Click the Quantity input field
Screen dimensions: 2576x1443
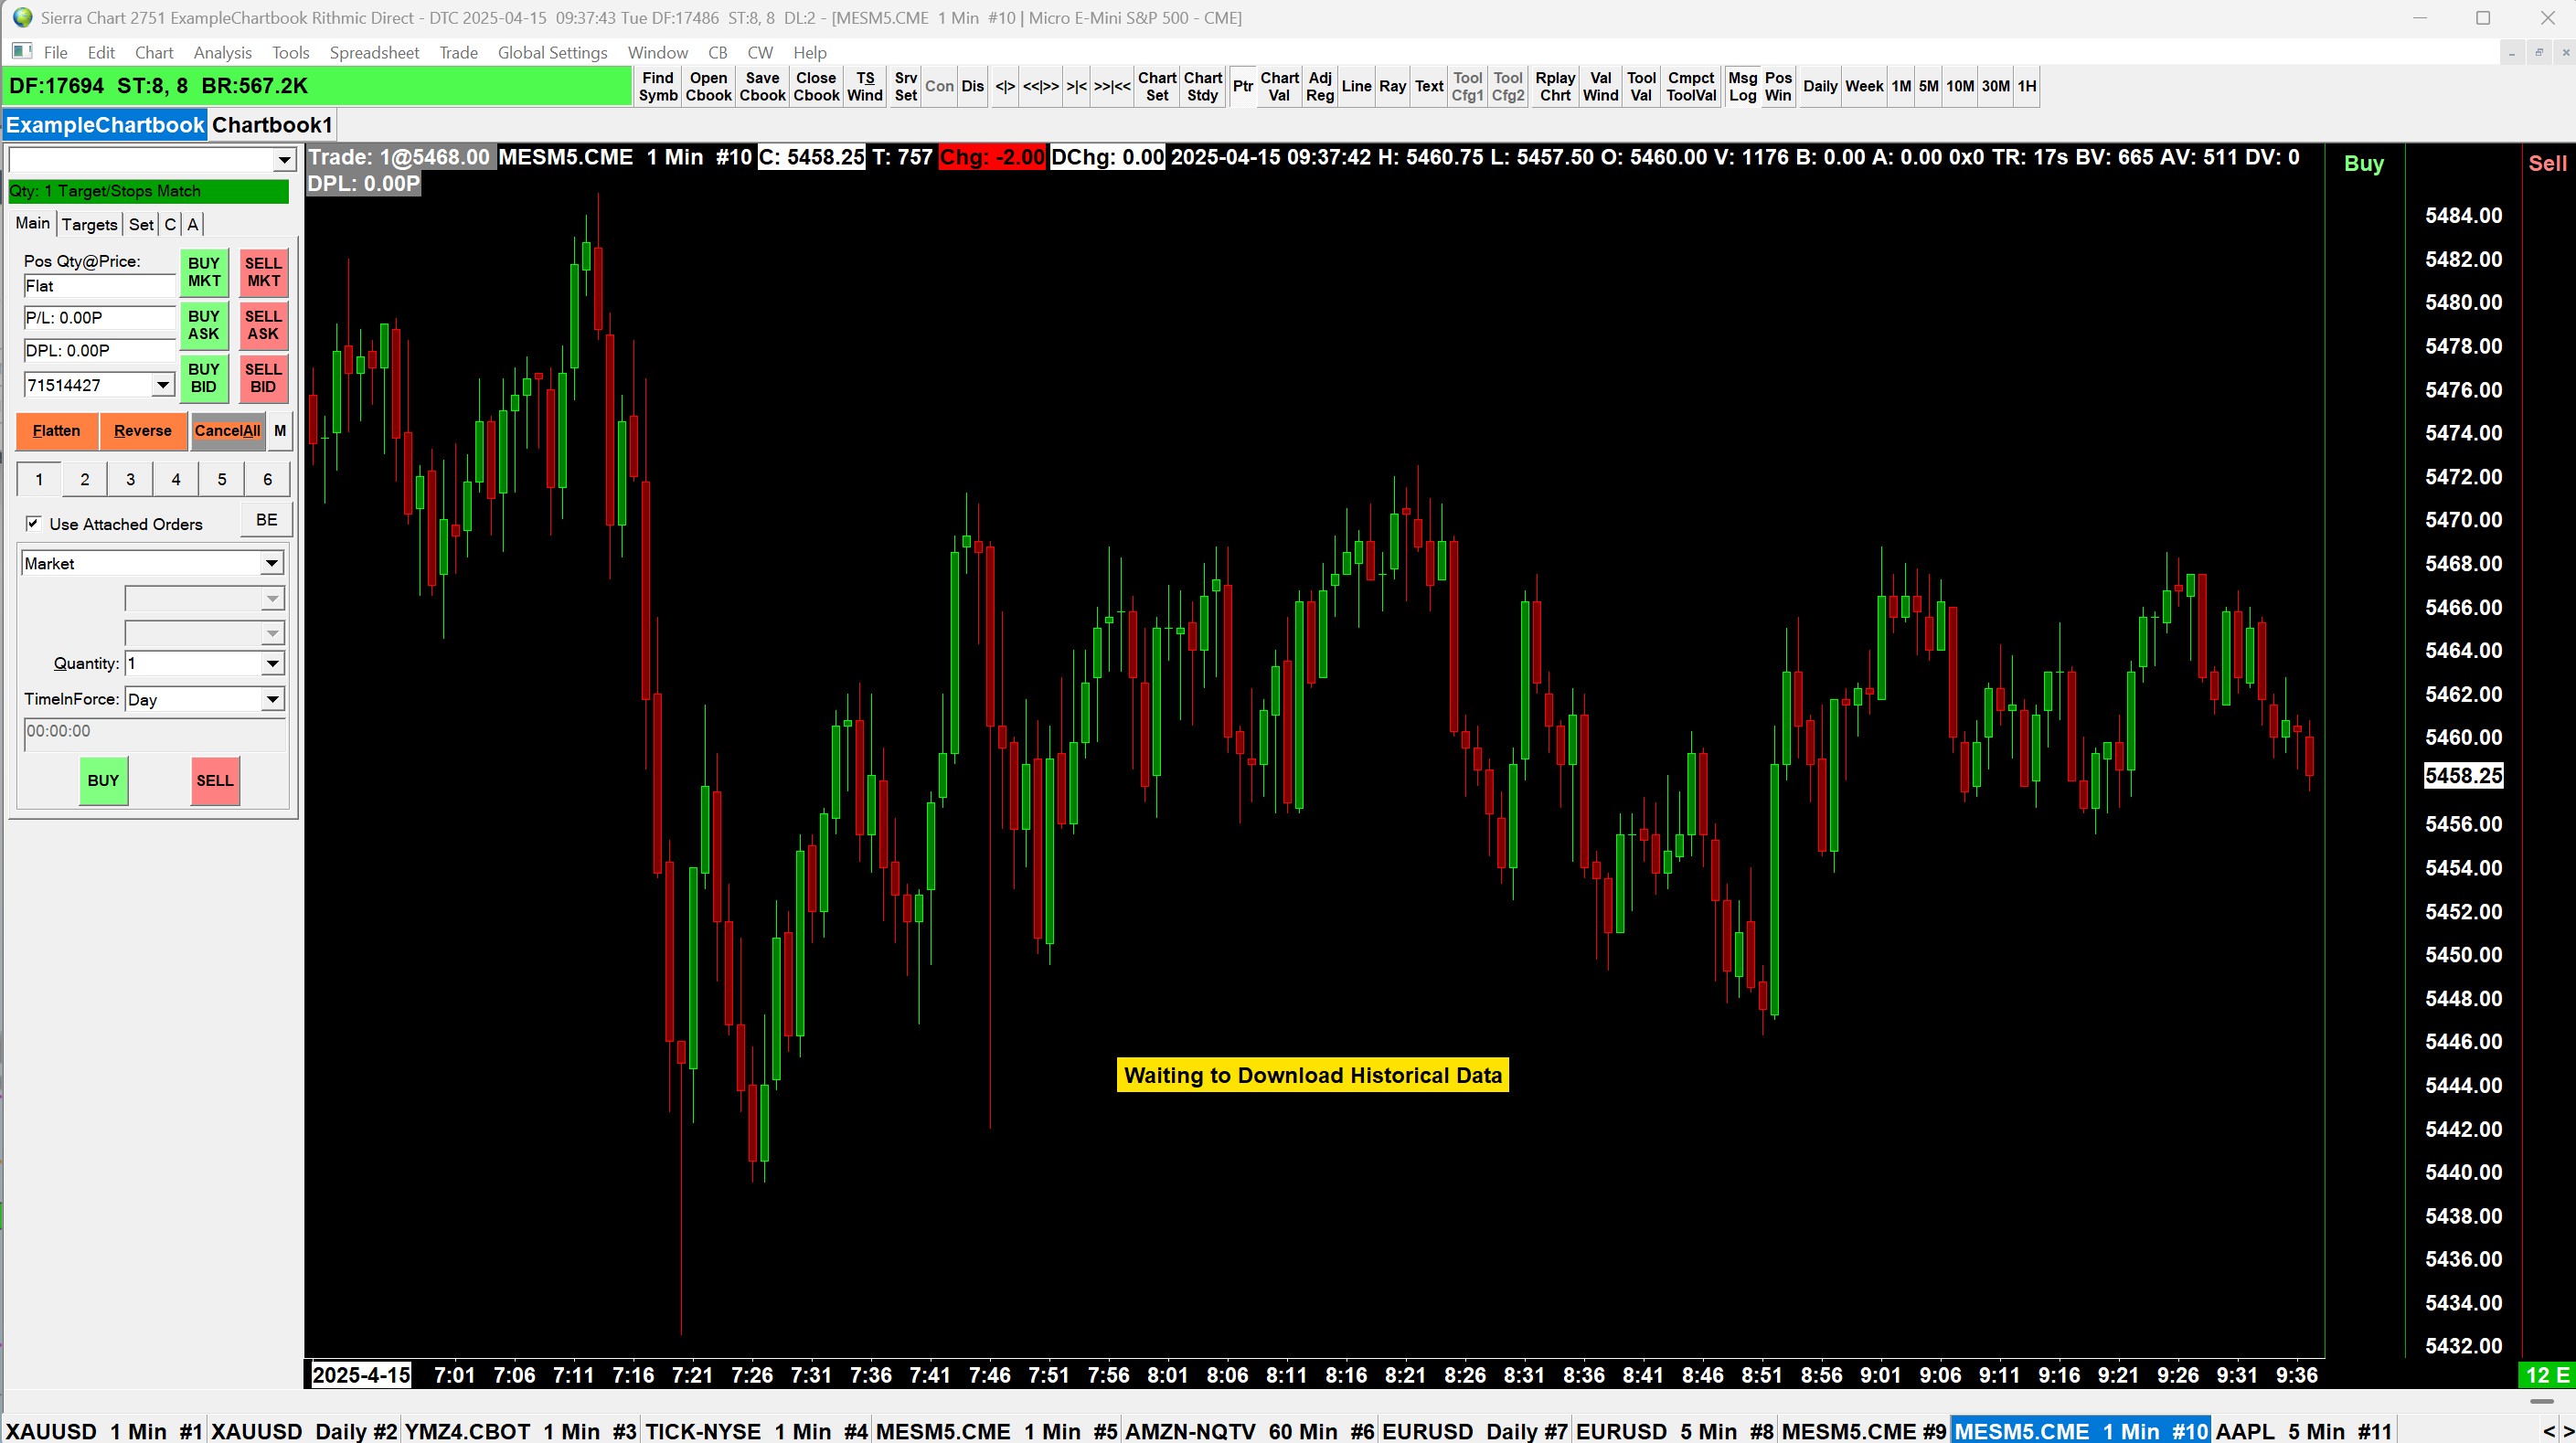(x=192, y=663)
